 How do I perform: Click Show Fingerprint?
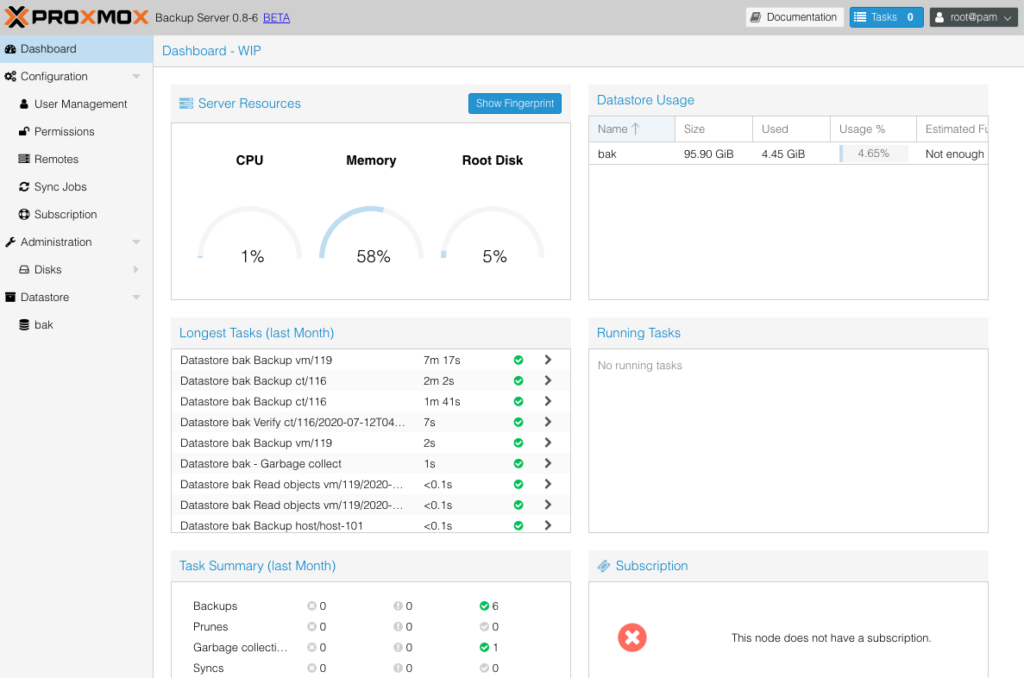[515, 103]
